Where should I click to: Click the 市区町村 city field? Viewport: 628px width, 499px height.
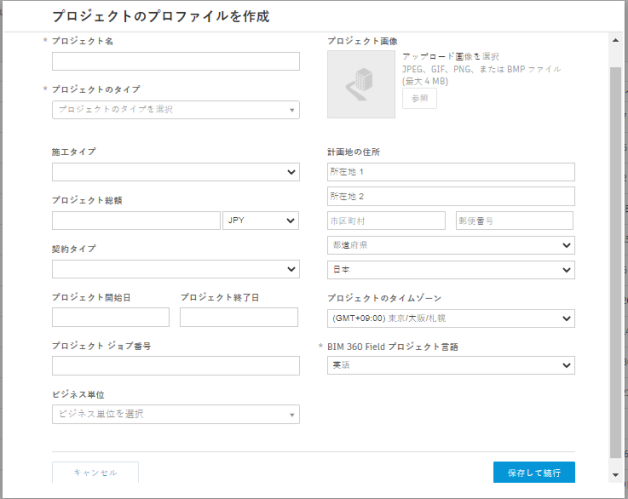coord(386,220)
